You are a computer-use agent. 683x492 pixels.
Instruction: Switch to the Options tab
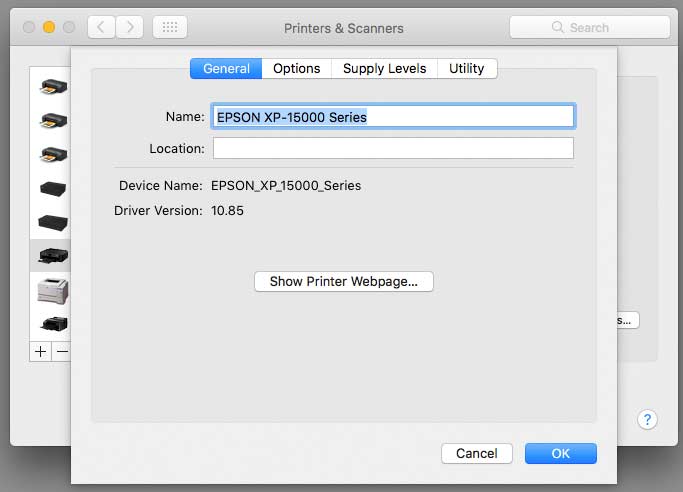point(297,68)
